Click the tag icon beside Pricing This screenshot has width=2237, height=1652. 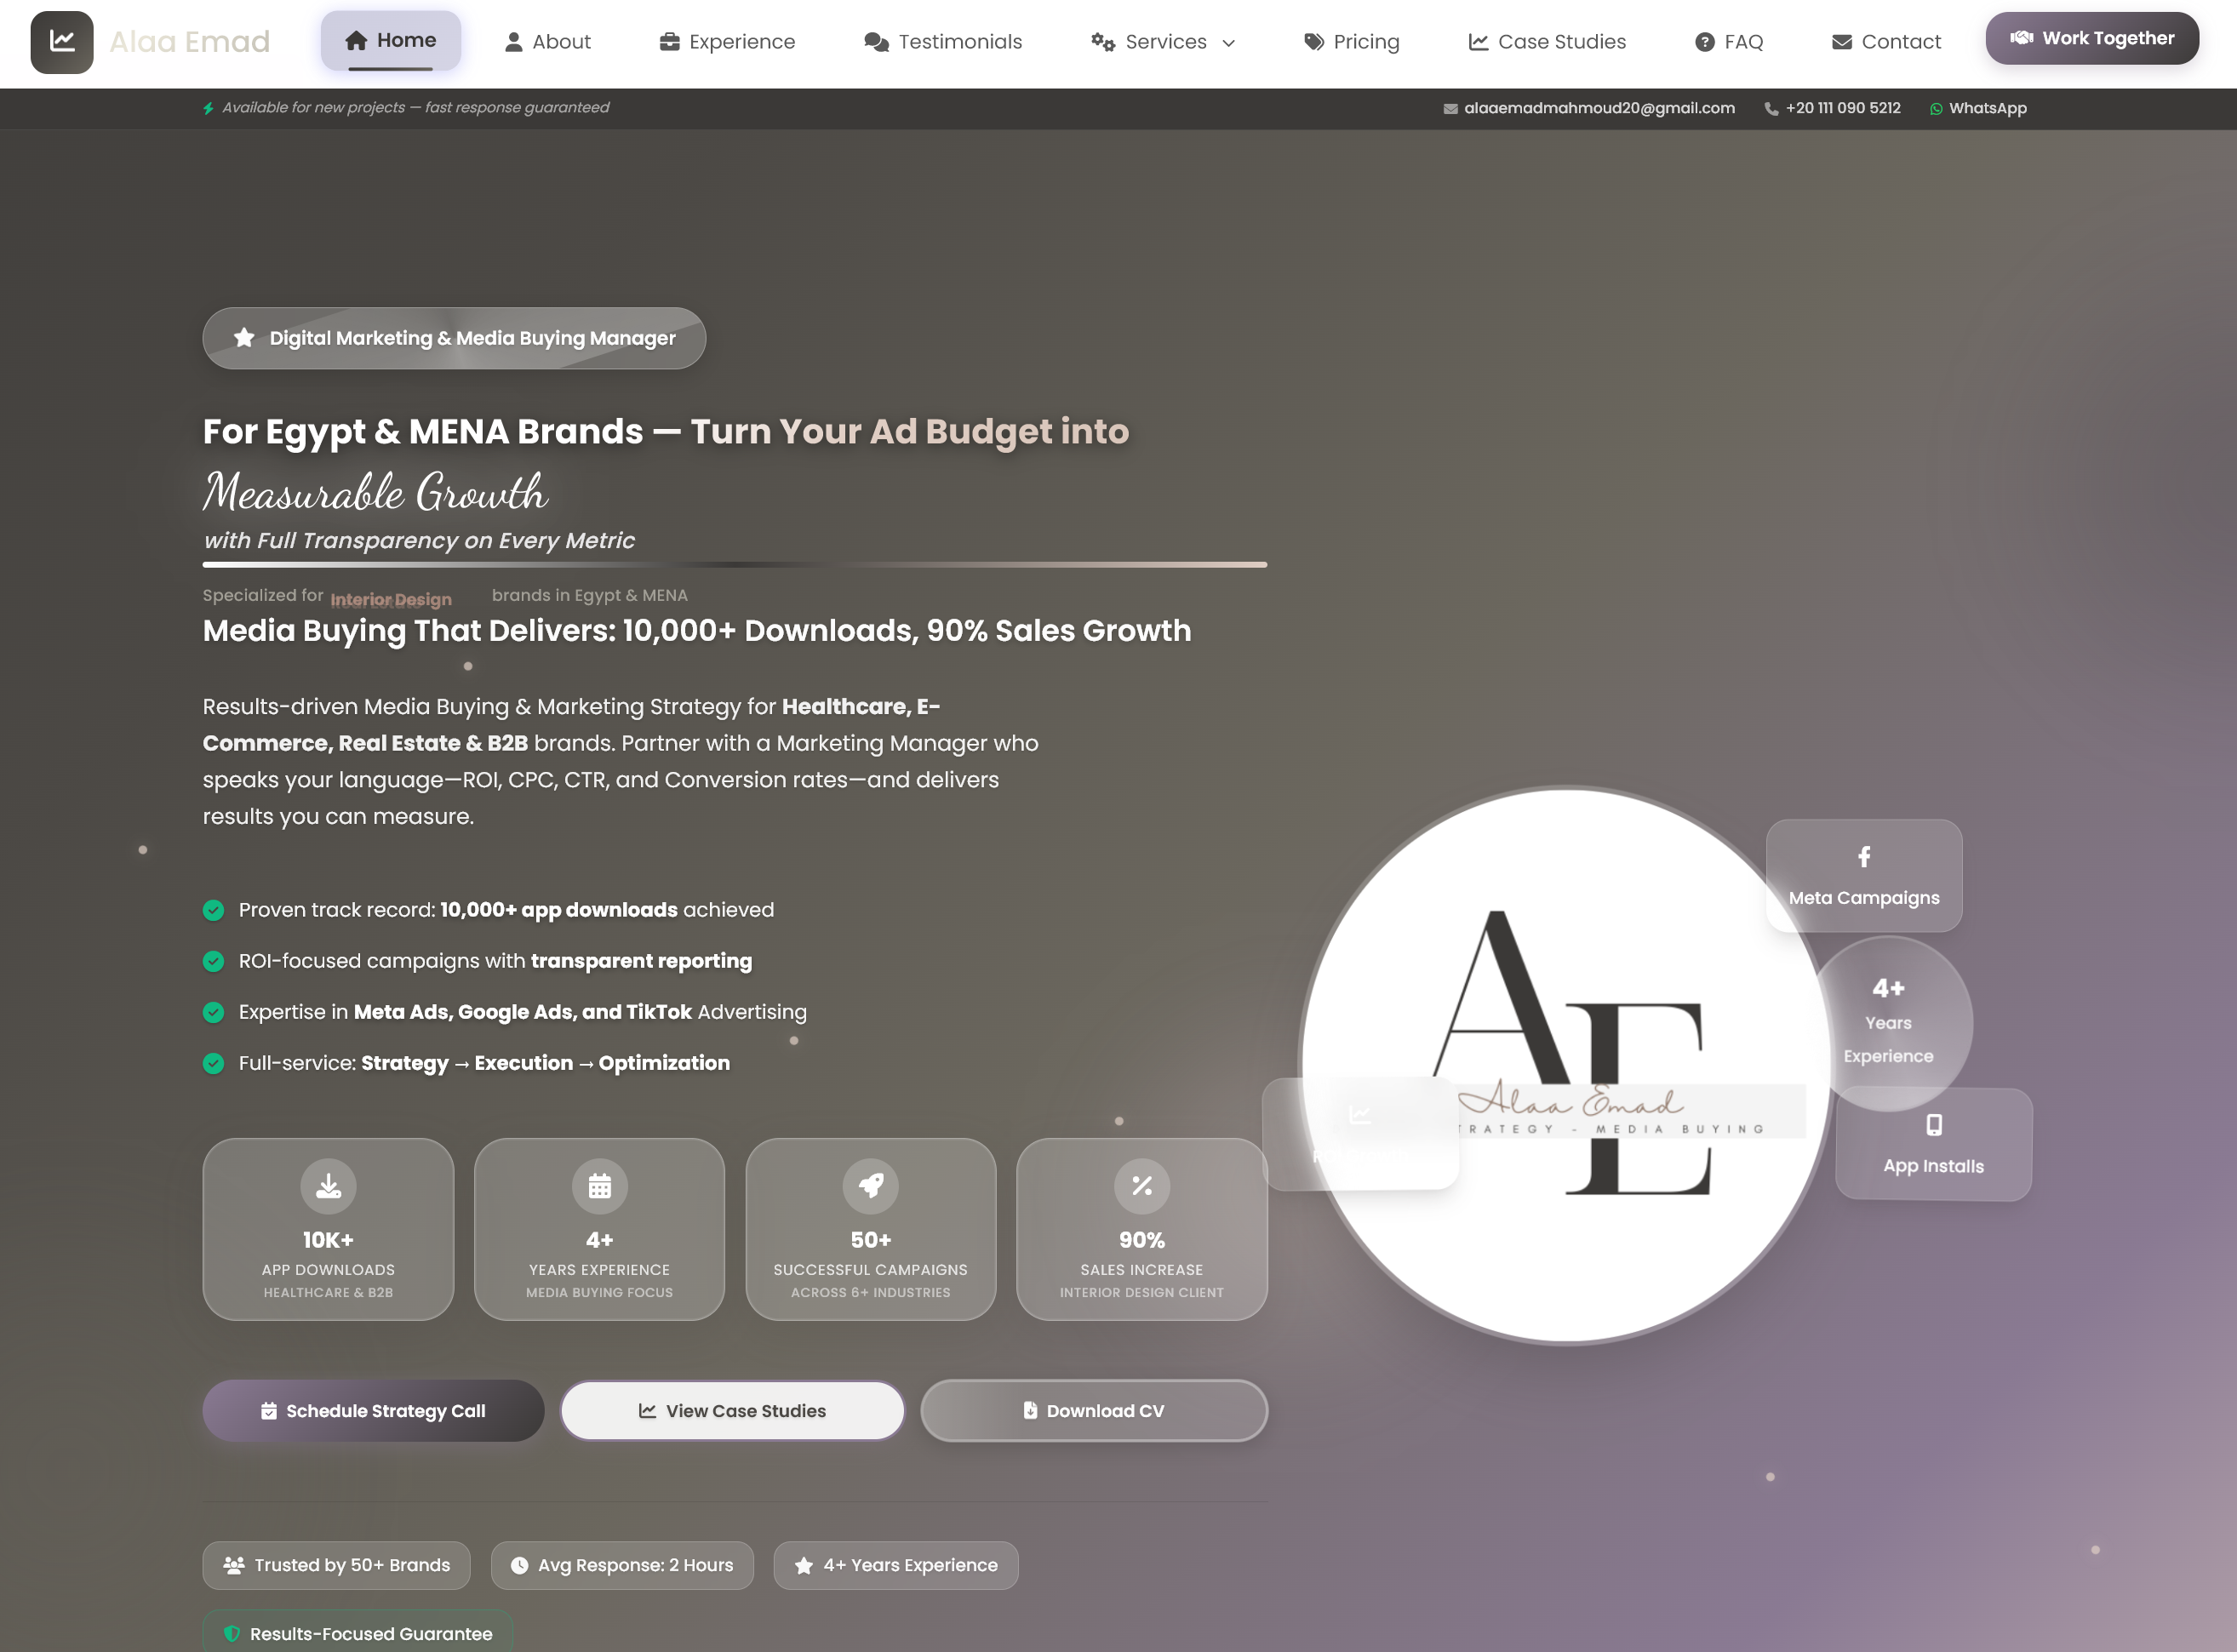1314,42
